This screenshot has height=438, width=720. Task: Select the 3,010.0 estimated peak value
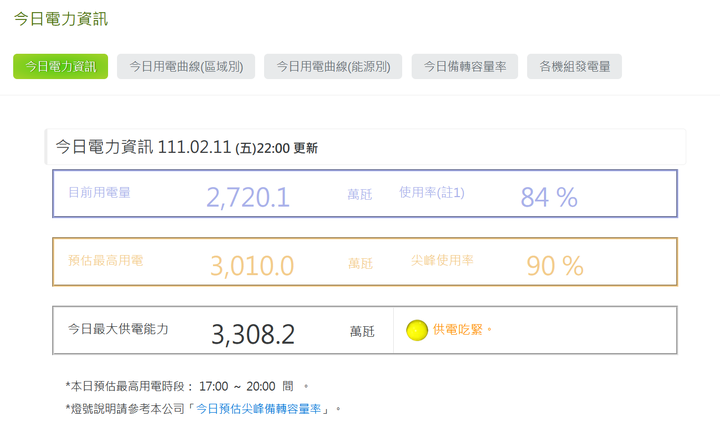coord(252,266)
